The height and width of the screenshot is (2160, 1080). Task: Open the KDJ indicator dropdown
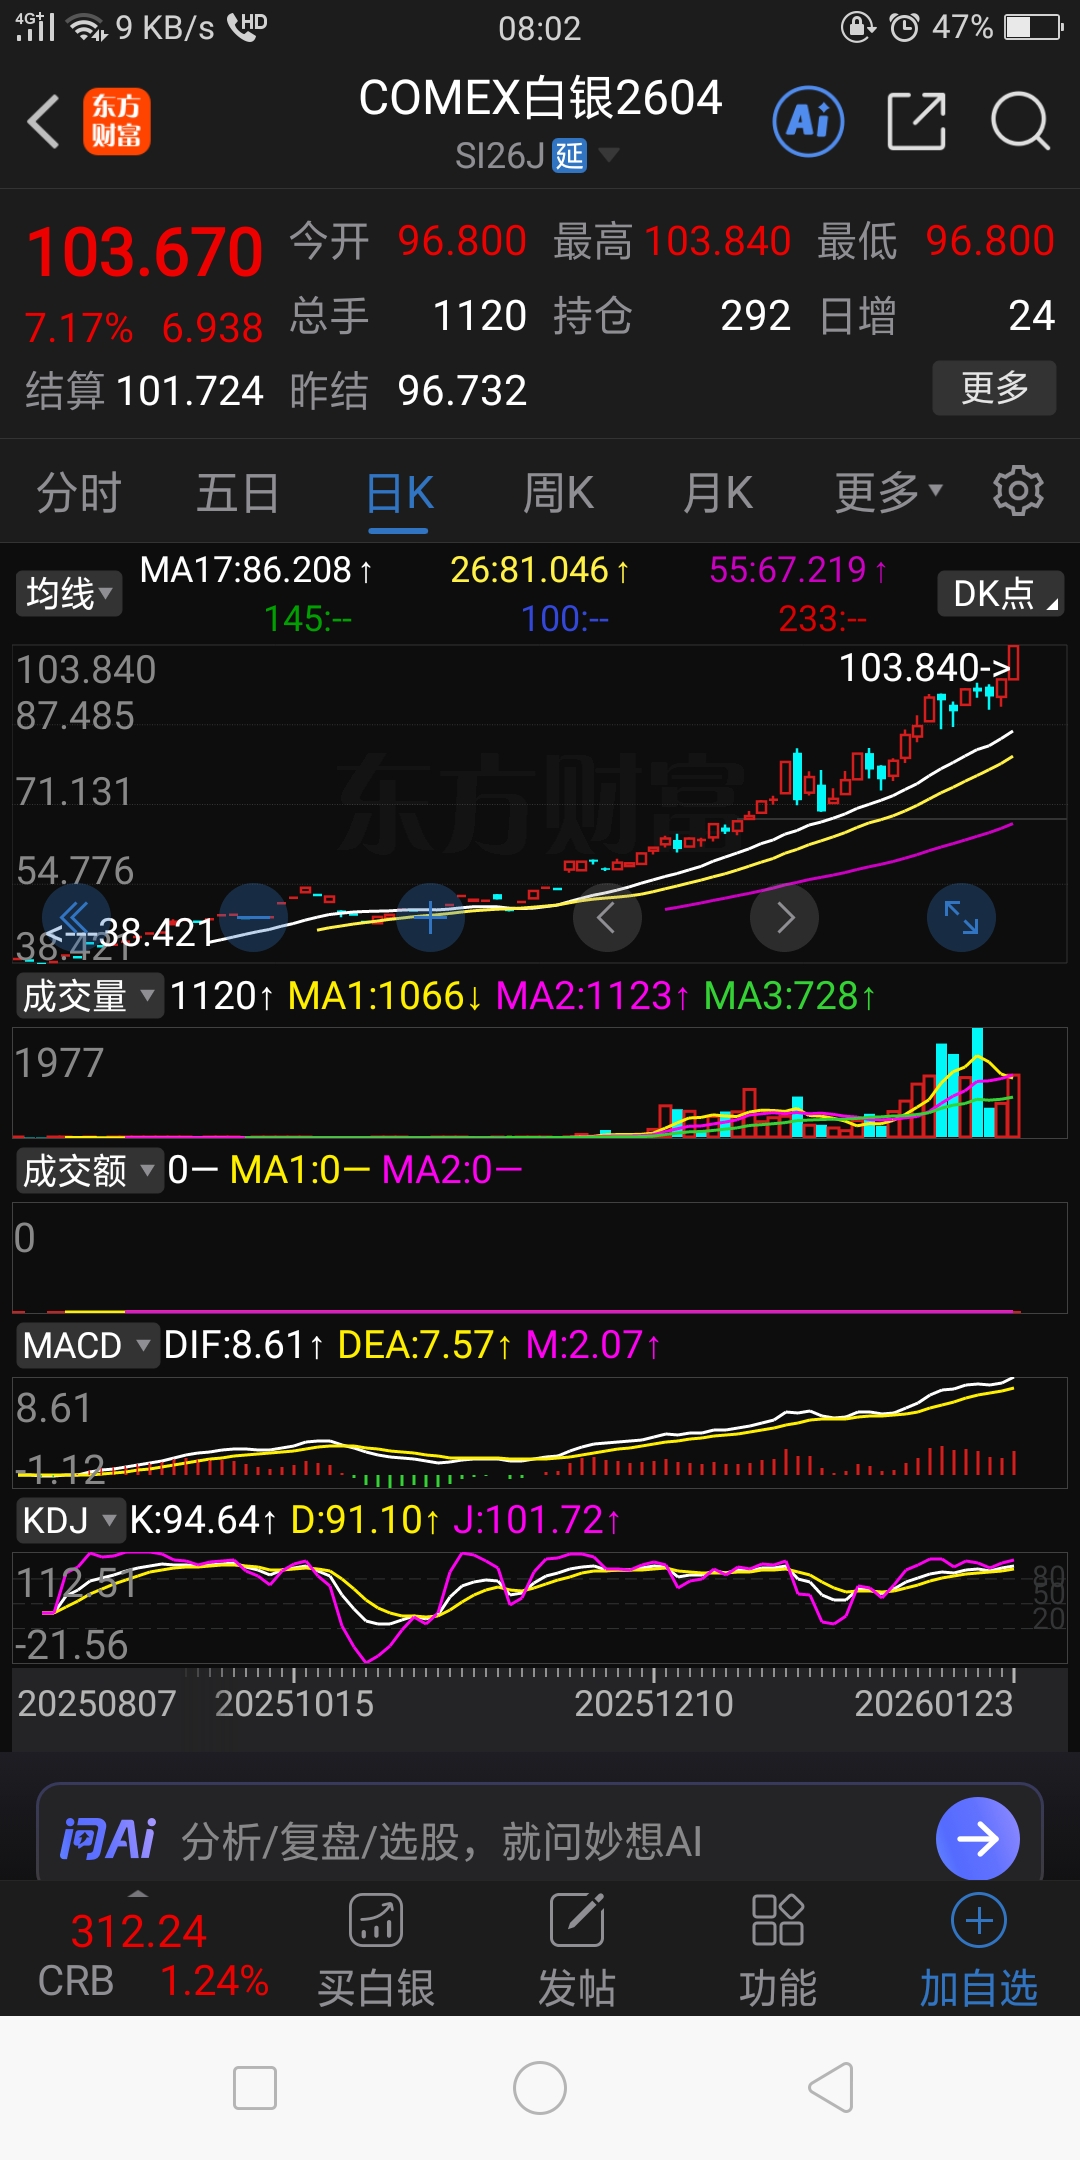tap(70, 1520)
